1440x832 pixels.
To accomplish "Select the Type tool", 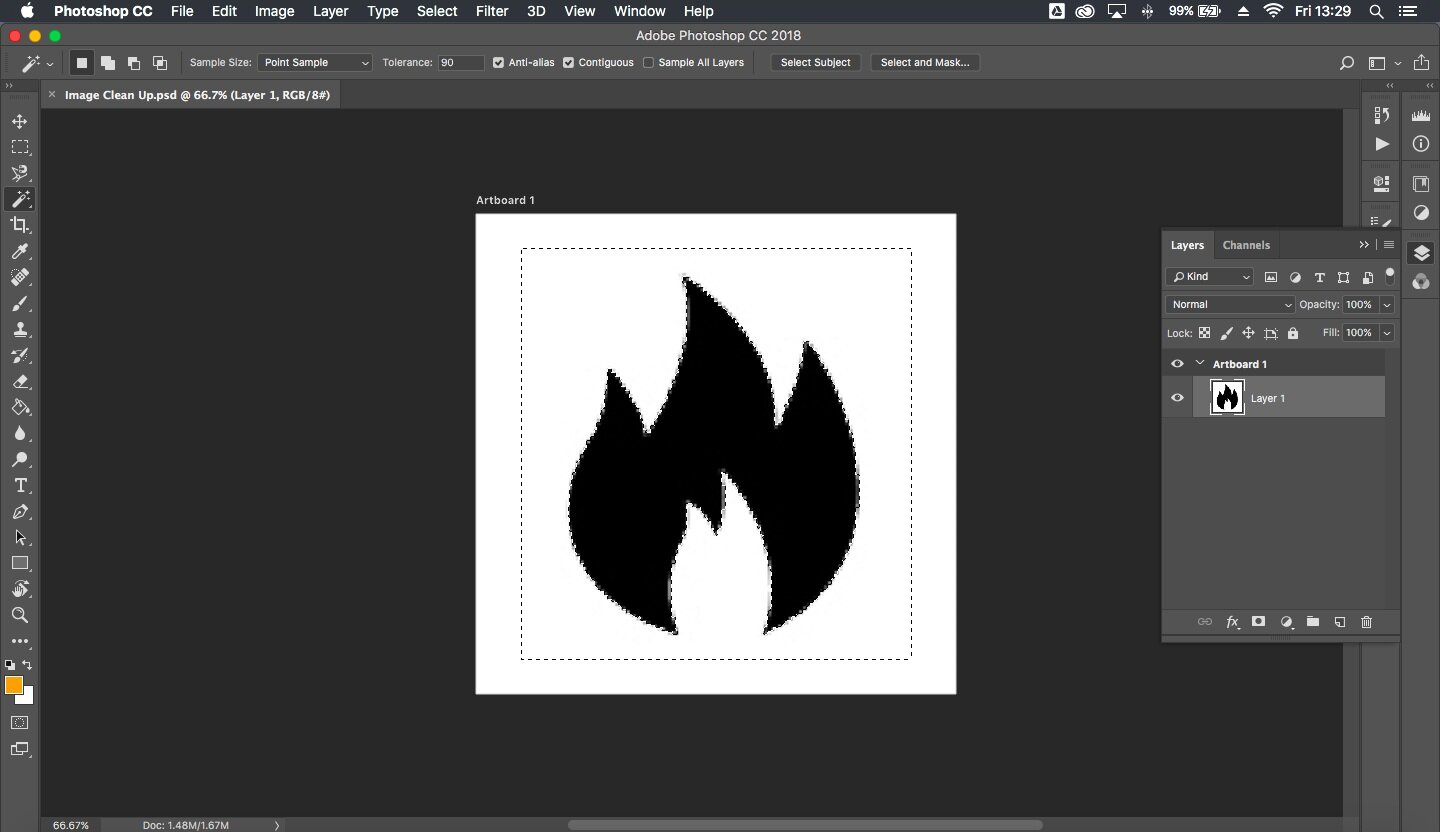I will pyautogui.click(x=19, y=485).
